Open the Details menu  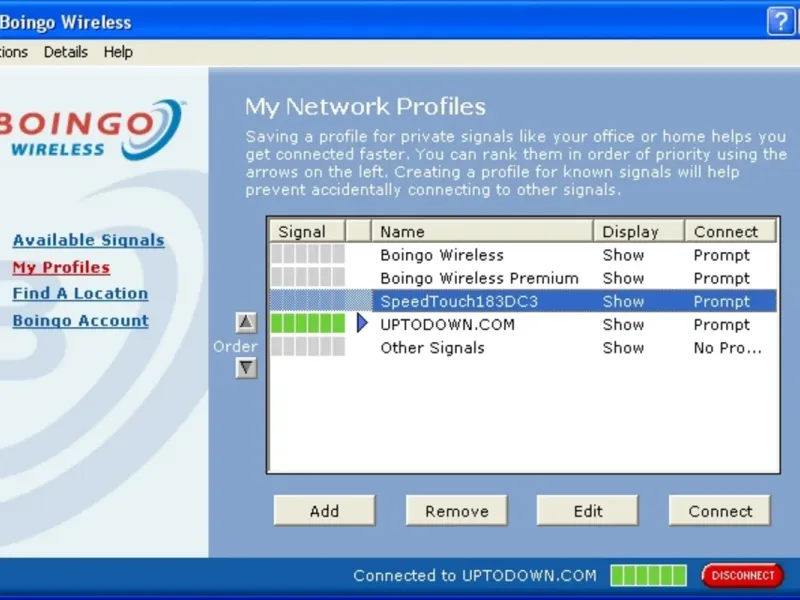point(65,52)
